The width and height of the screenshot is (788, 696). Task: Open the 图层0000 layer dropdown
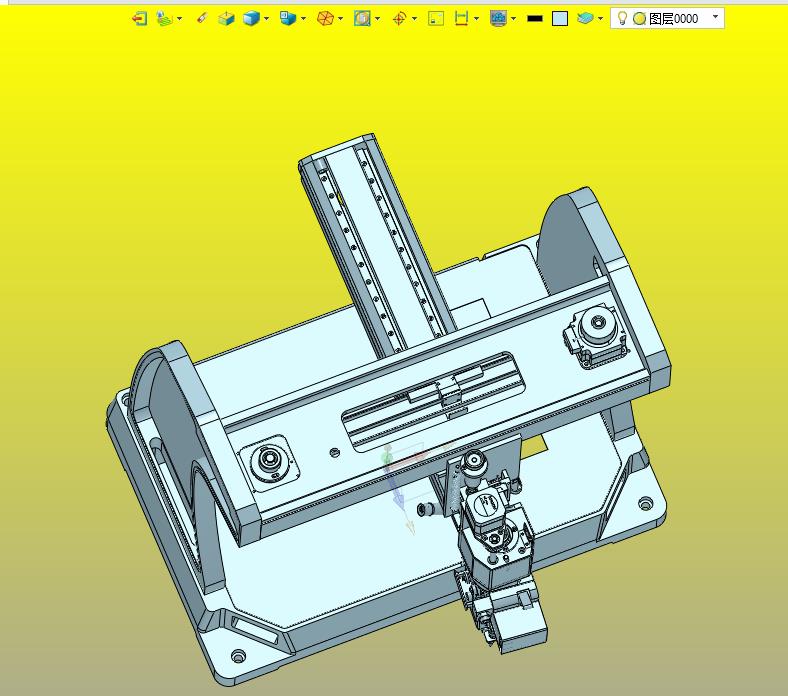pyautogui.click(x=715, y=17)
